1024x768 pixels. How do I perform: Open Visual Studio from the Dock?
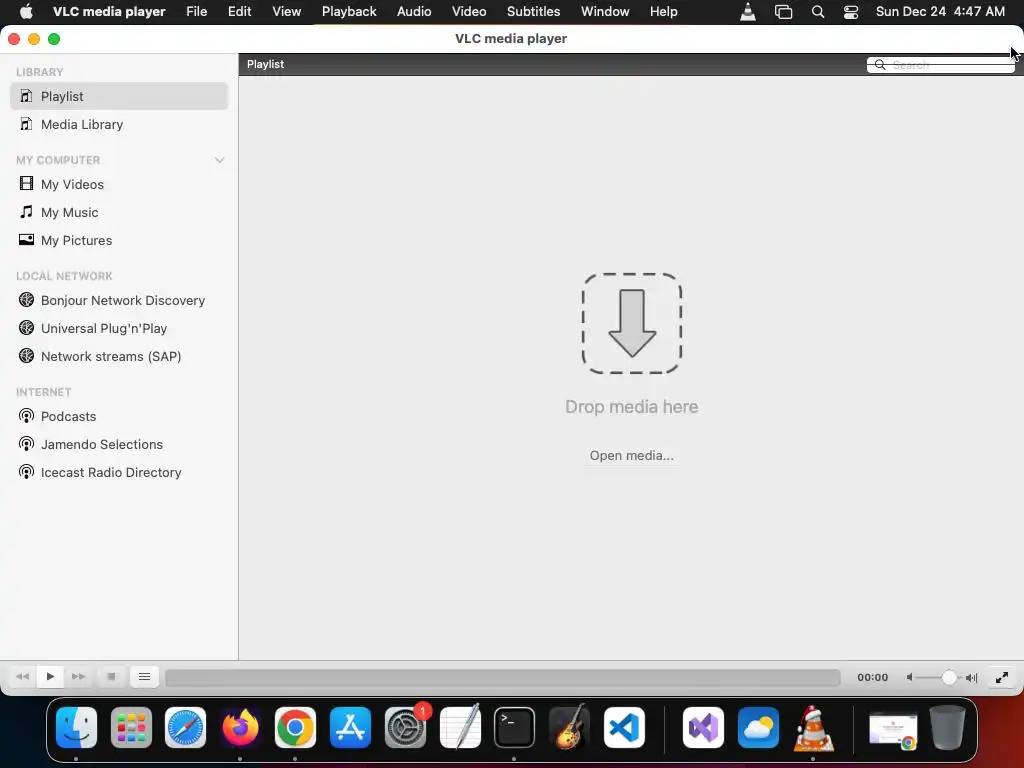click(x=703, y=728)
